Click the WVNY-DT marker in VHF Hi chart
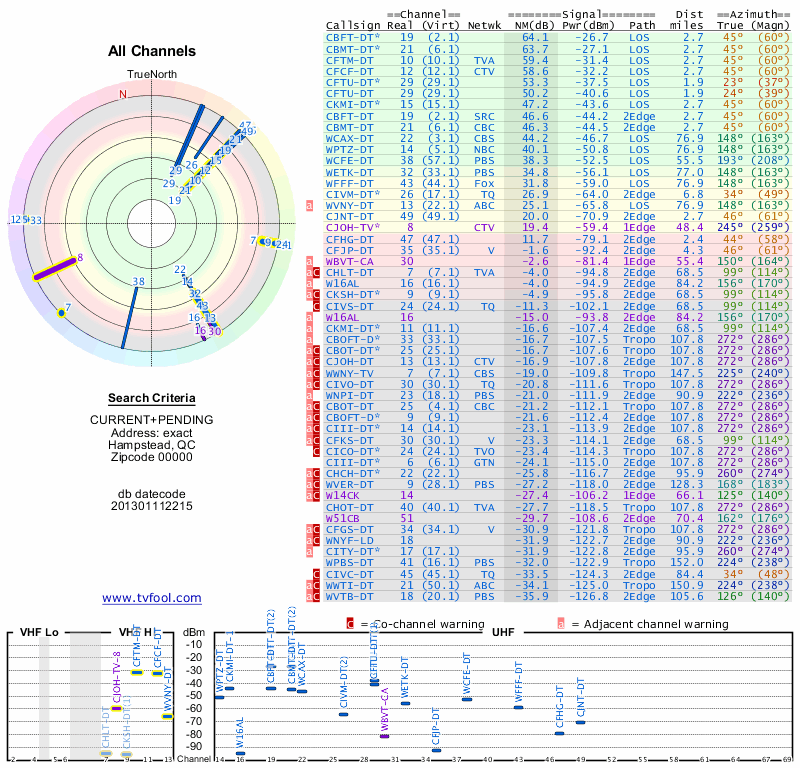800x768 pixels. coord(168,716)
